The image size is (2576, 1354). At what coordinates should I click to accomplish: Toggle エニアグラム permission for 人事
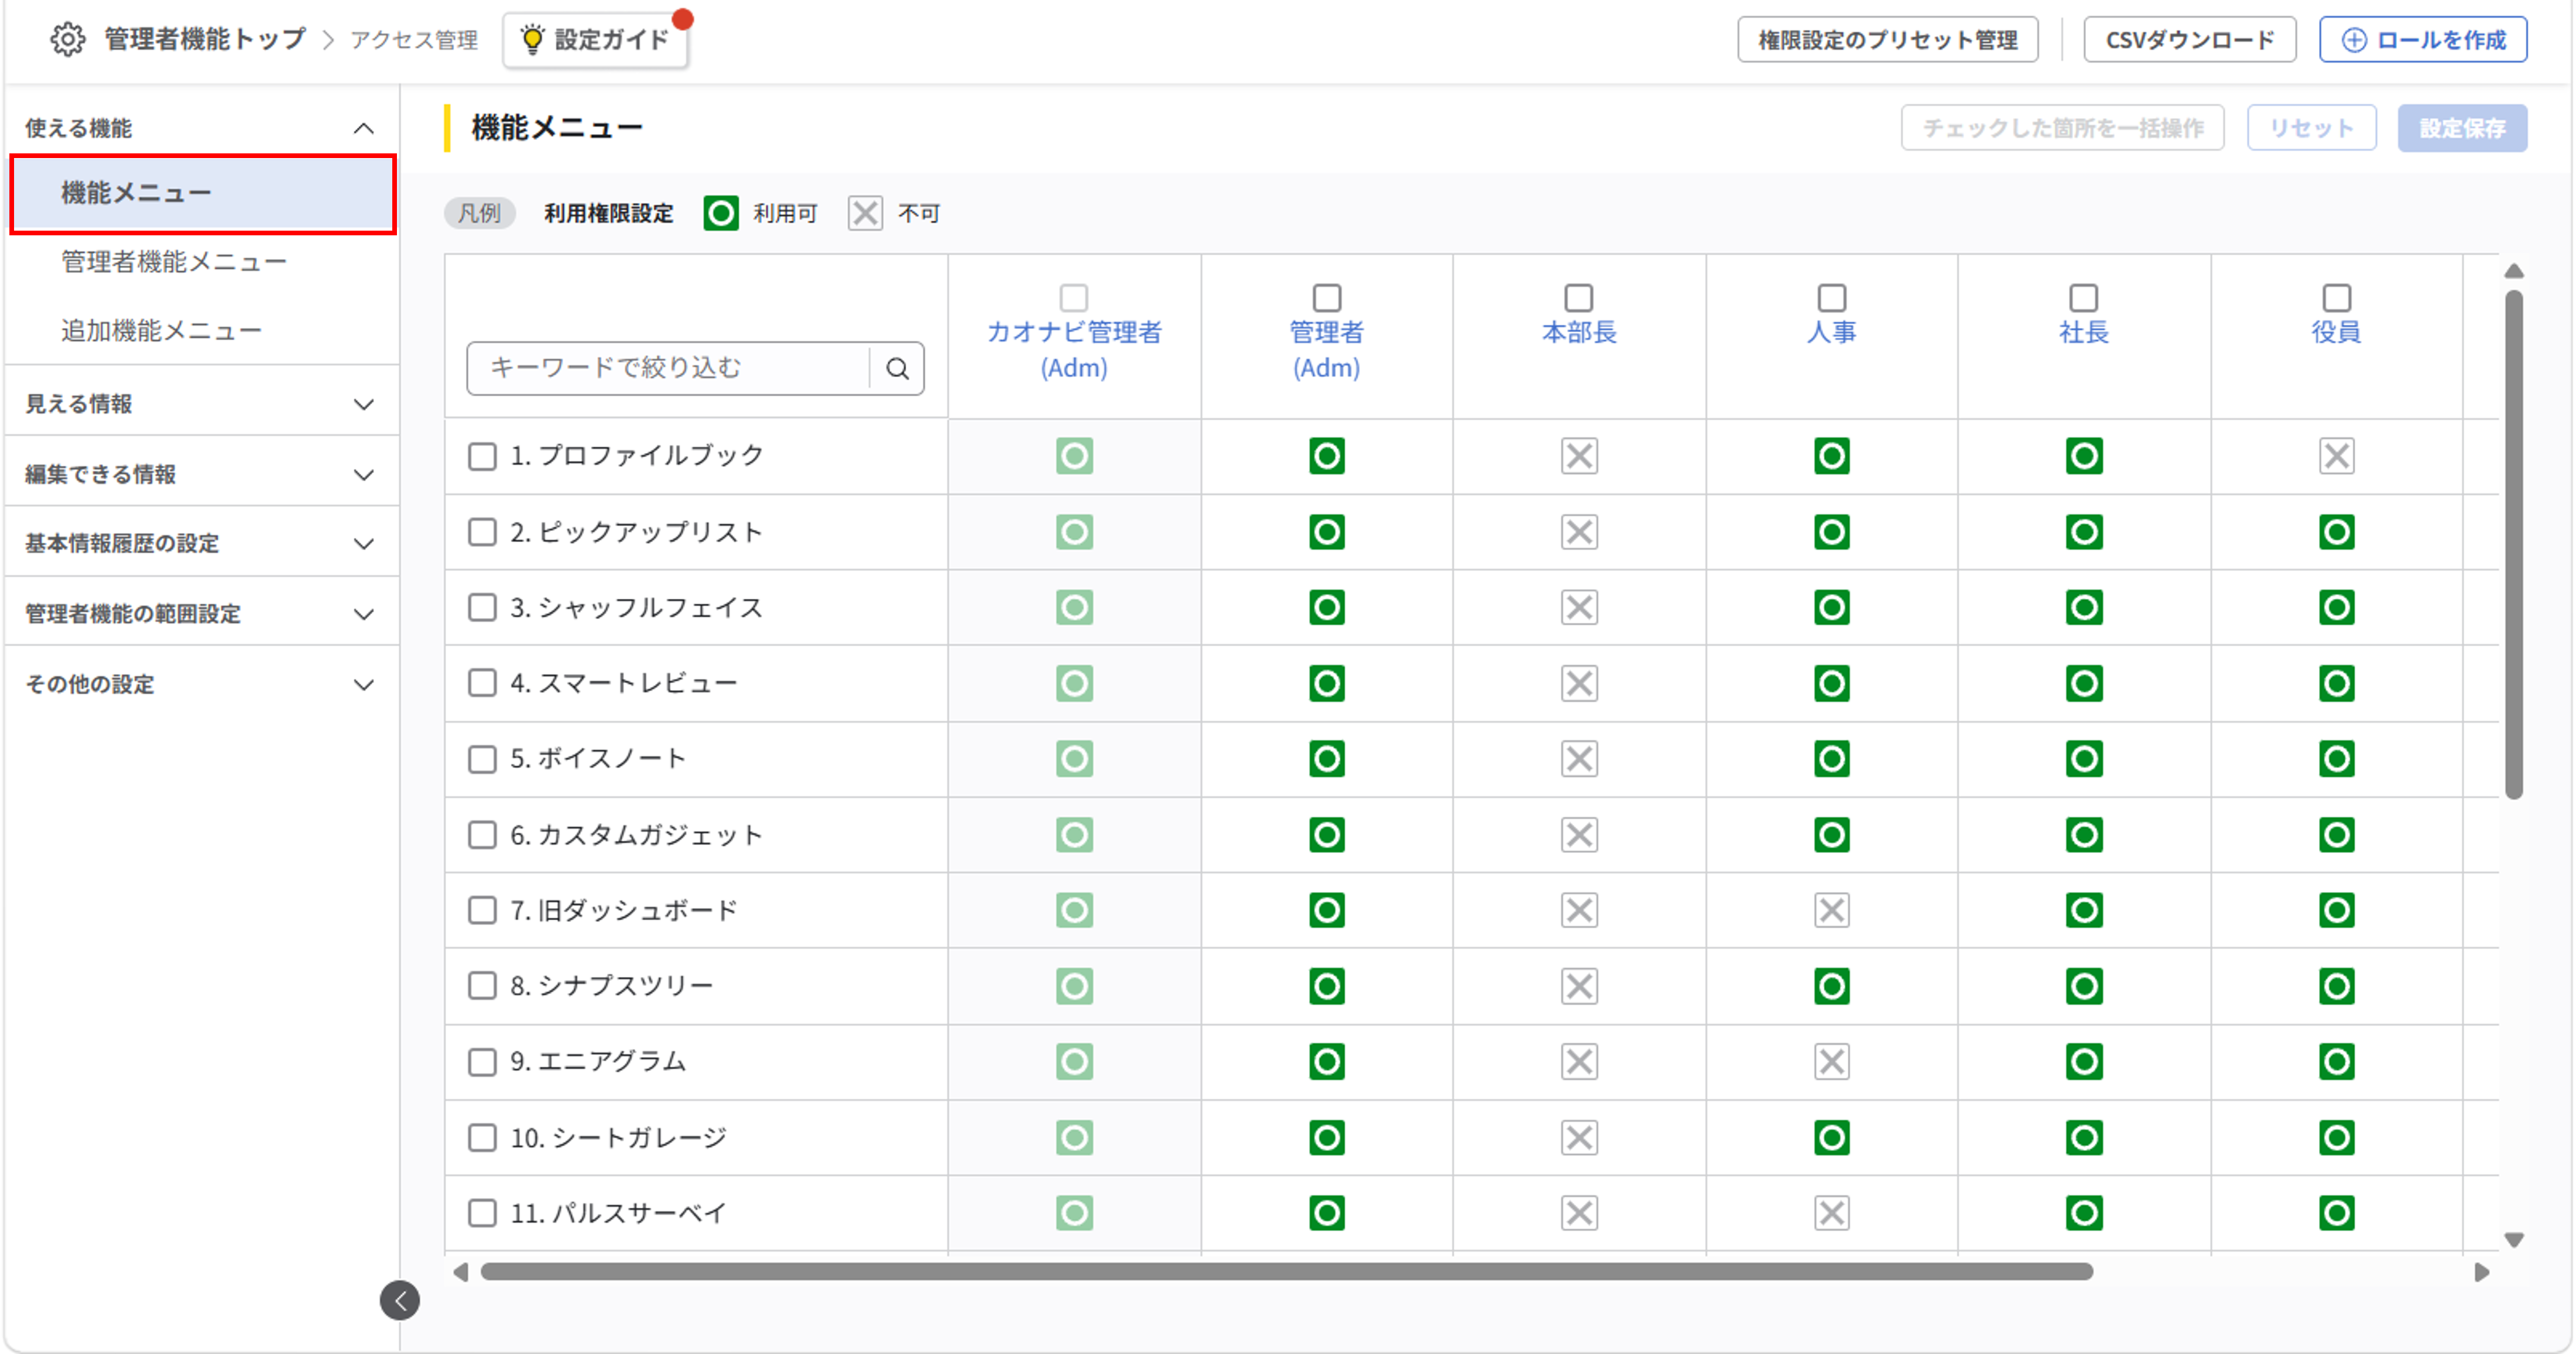tap(1831, 1061)
